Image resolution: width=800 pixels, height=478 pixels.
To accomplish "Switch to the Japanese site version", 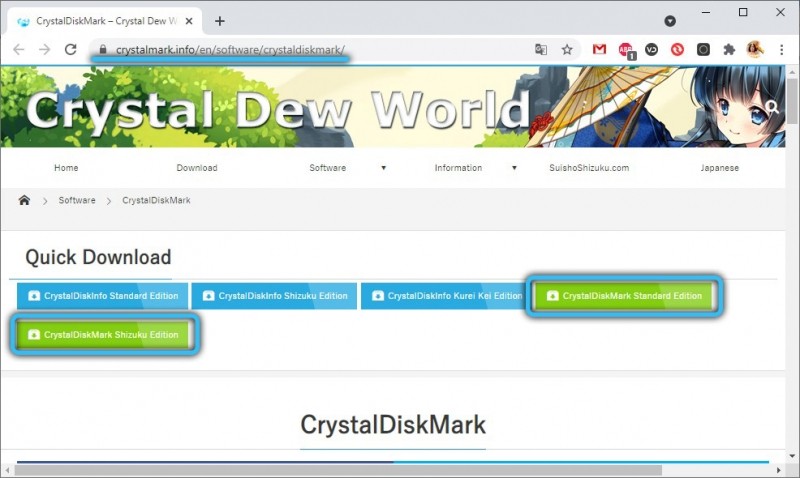I will coord(719,168).
